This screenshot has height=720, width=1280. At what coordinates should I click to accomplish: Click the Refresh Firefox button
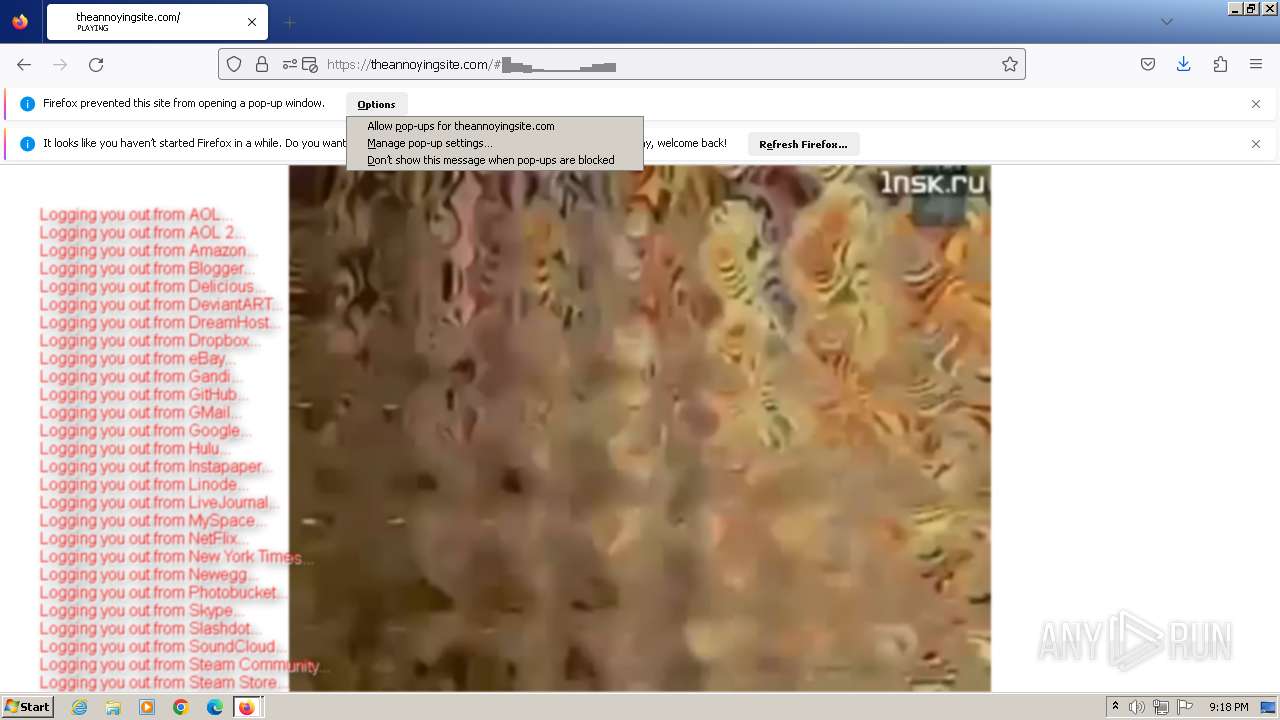pyautogui.click(x=803, y=144)
